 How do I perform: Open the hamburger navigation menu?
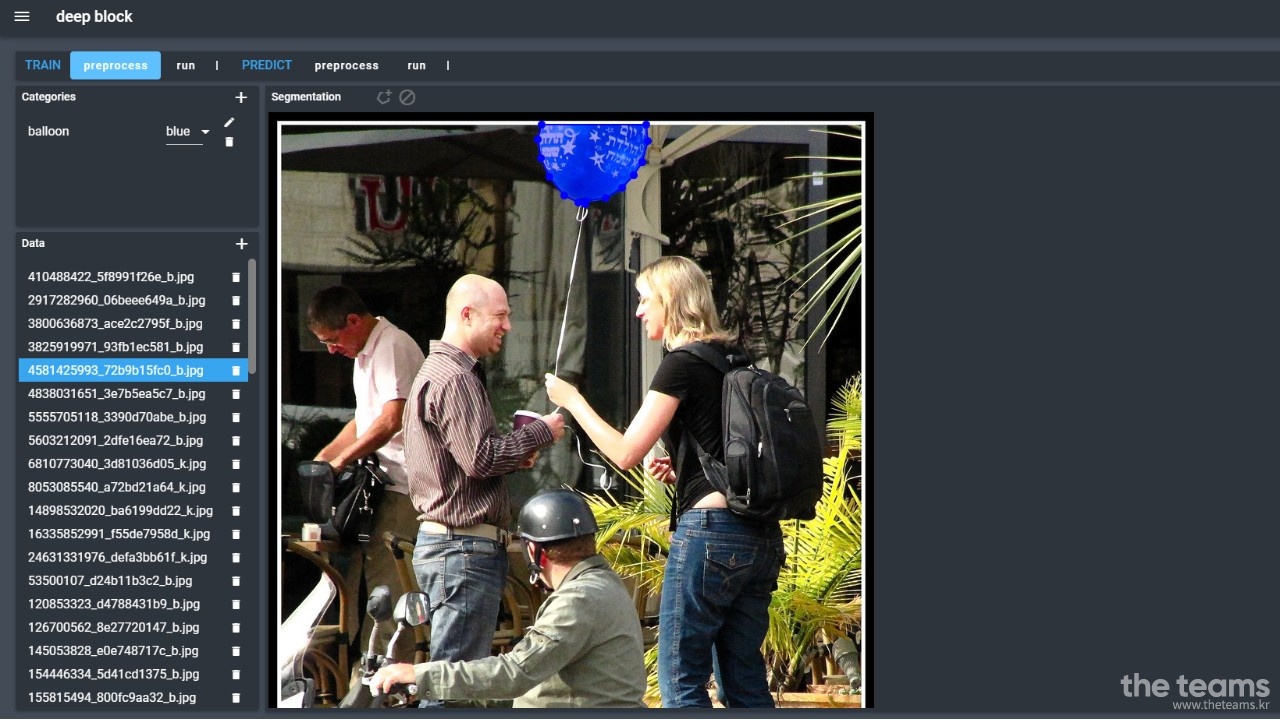[22, 17]
